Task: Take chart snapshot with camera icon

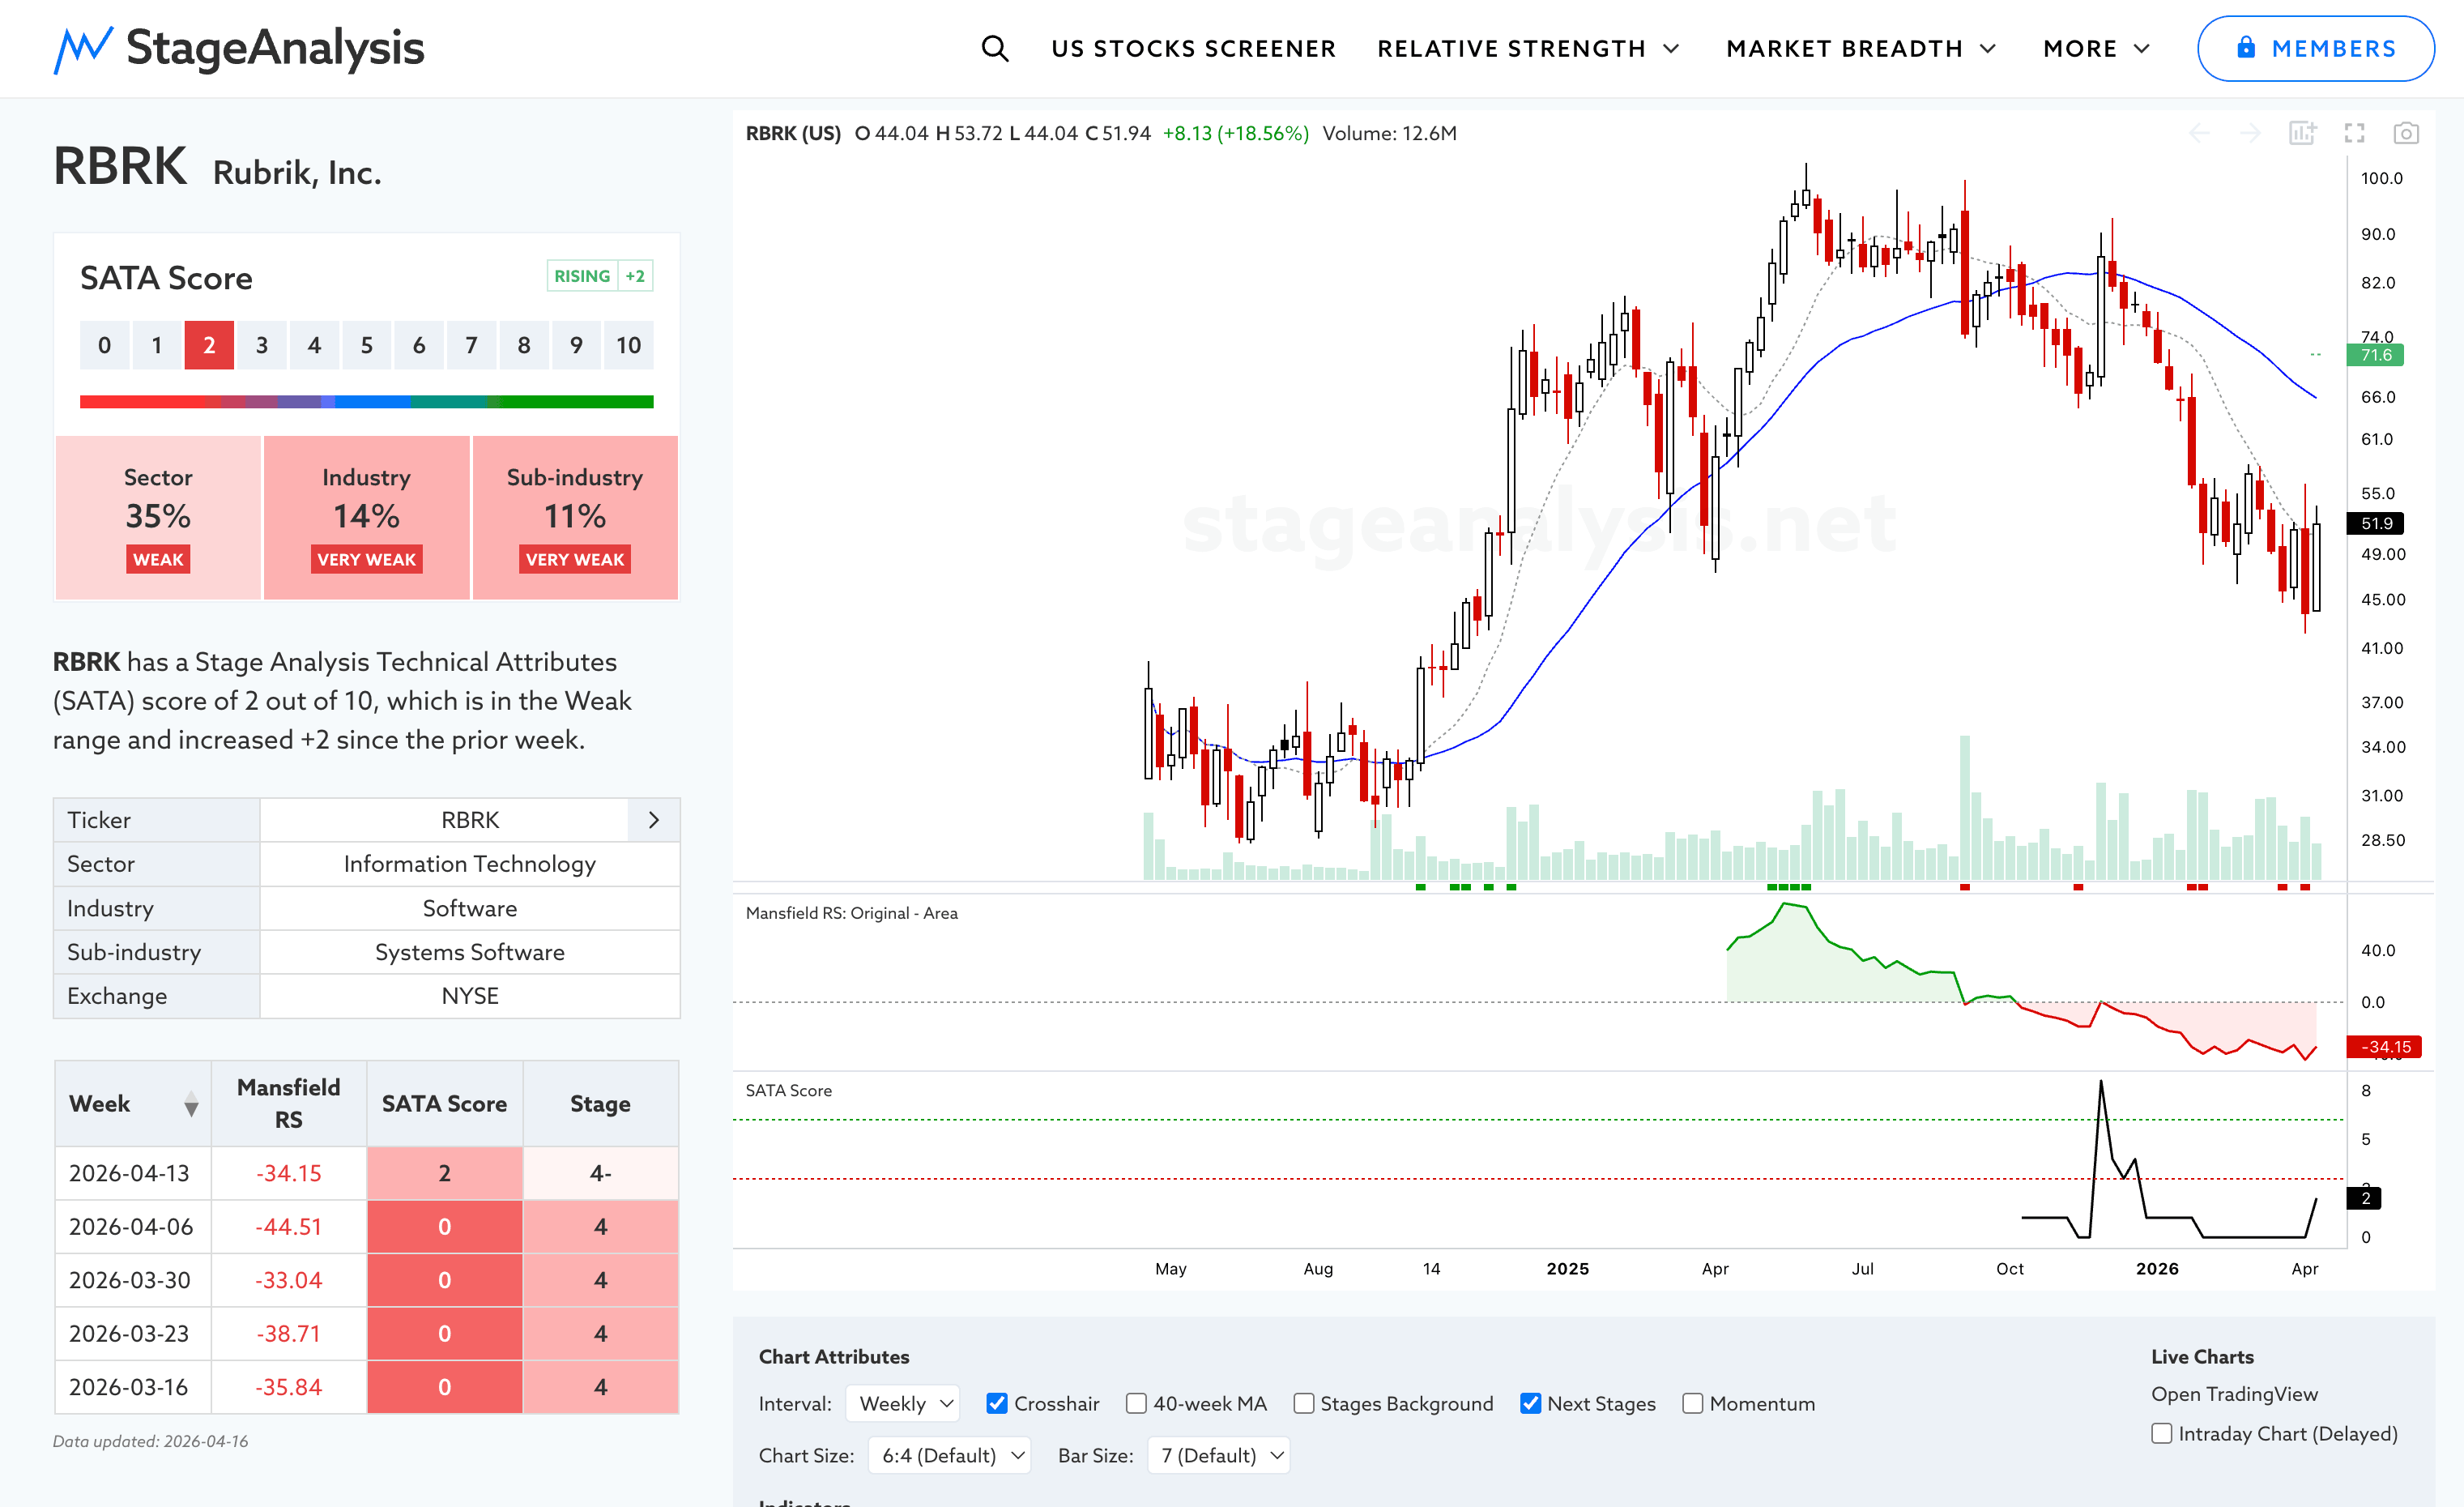Action: click(2406, 133)
